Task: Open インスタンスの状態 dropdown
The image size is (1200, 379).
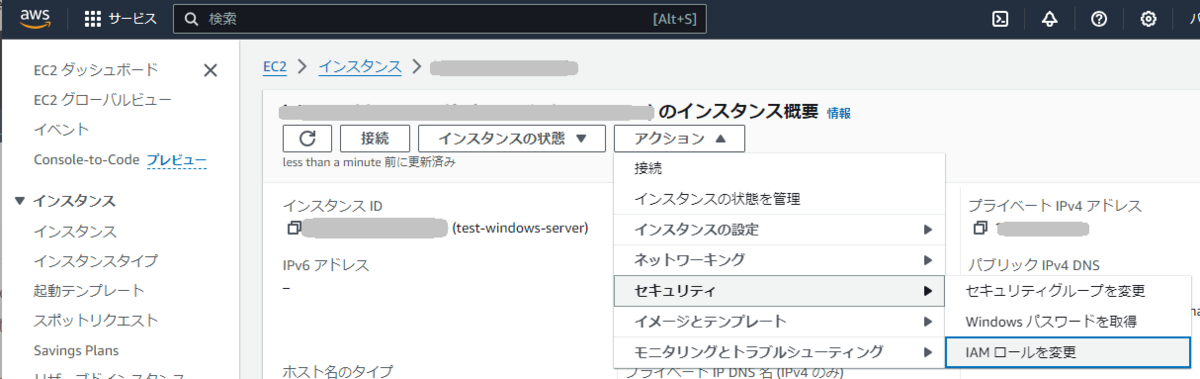Action: [x=511, y=138]
